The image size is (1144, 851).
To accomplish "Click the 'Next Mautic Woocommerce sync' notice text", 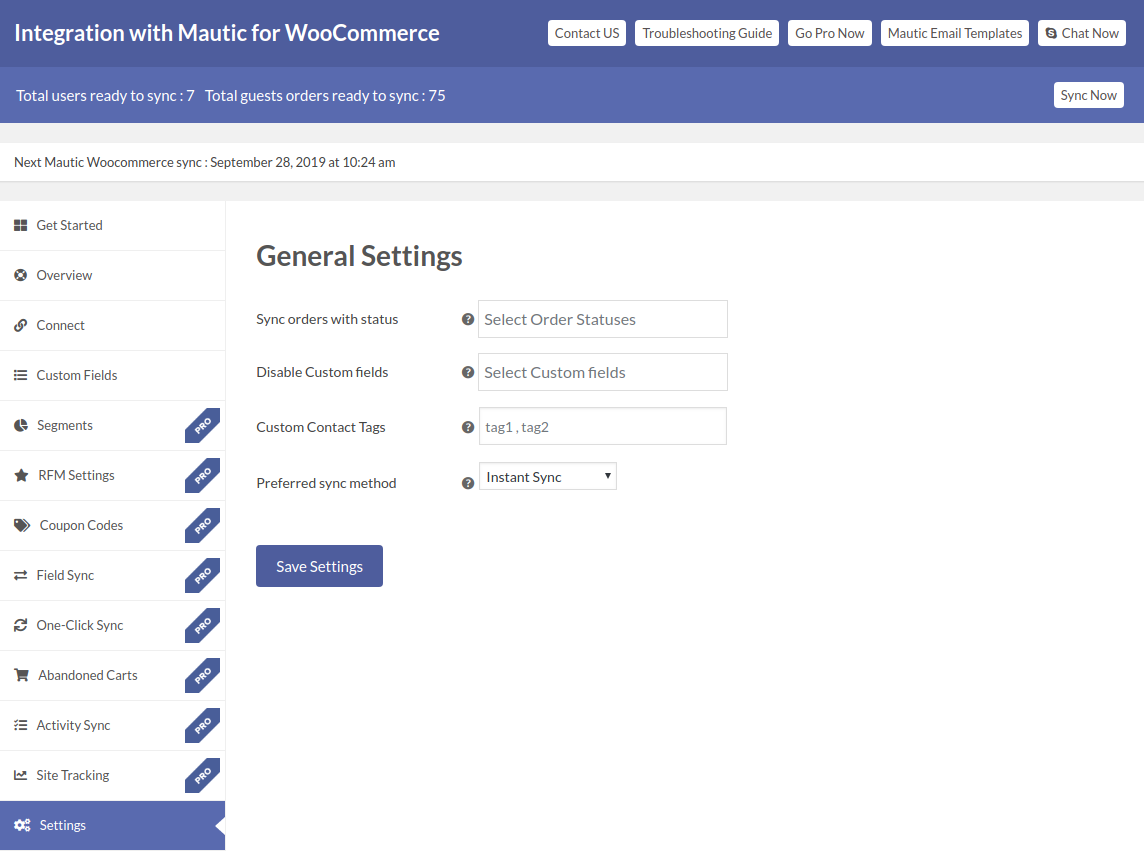I will [205, 162].
